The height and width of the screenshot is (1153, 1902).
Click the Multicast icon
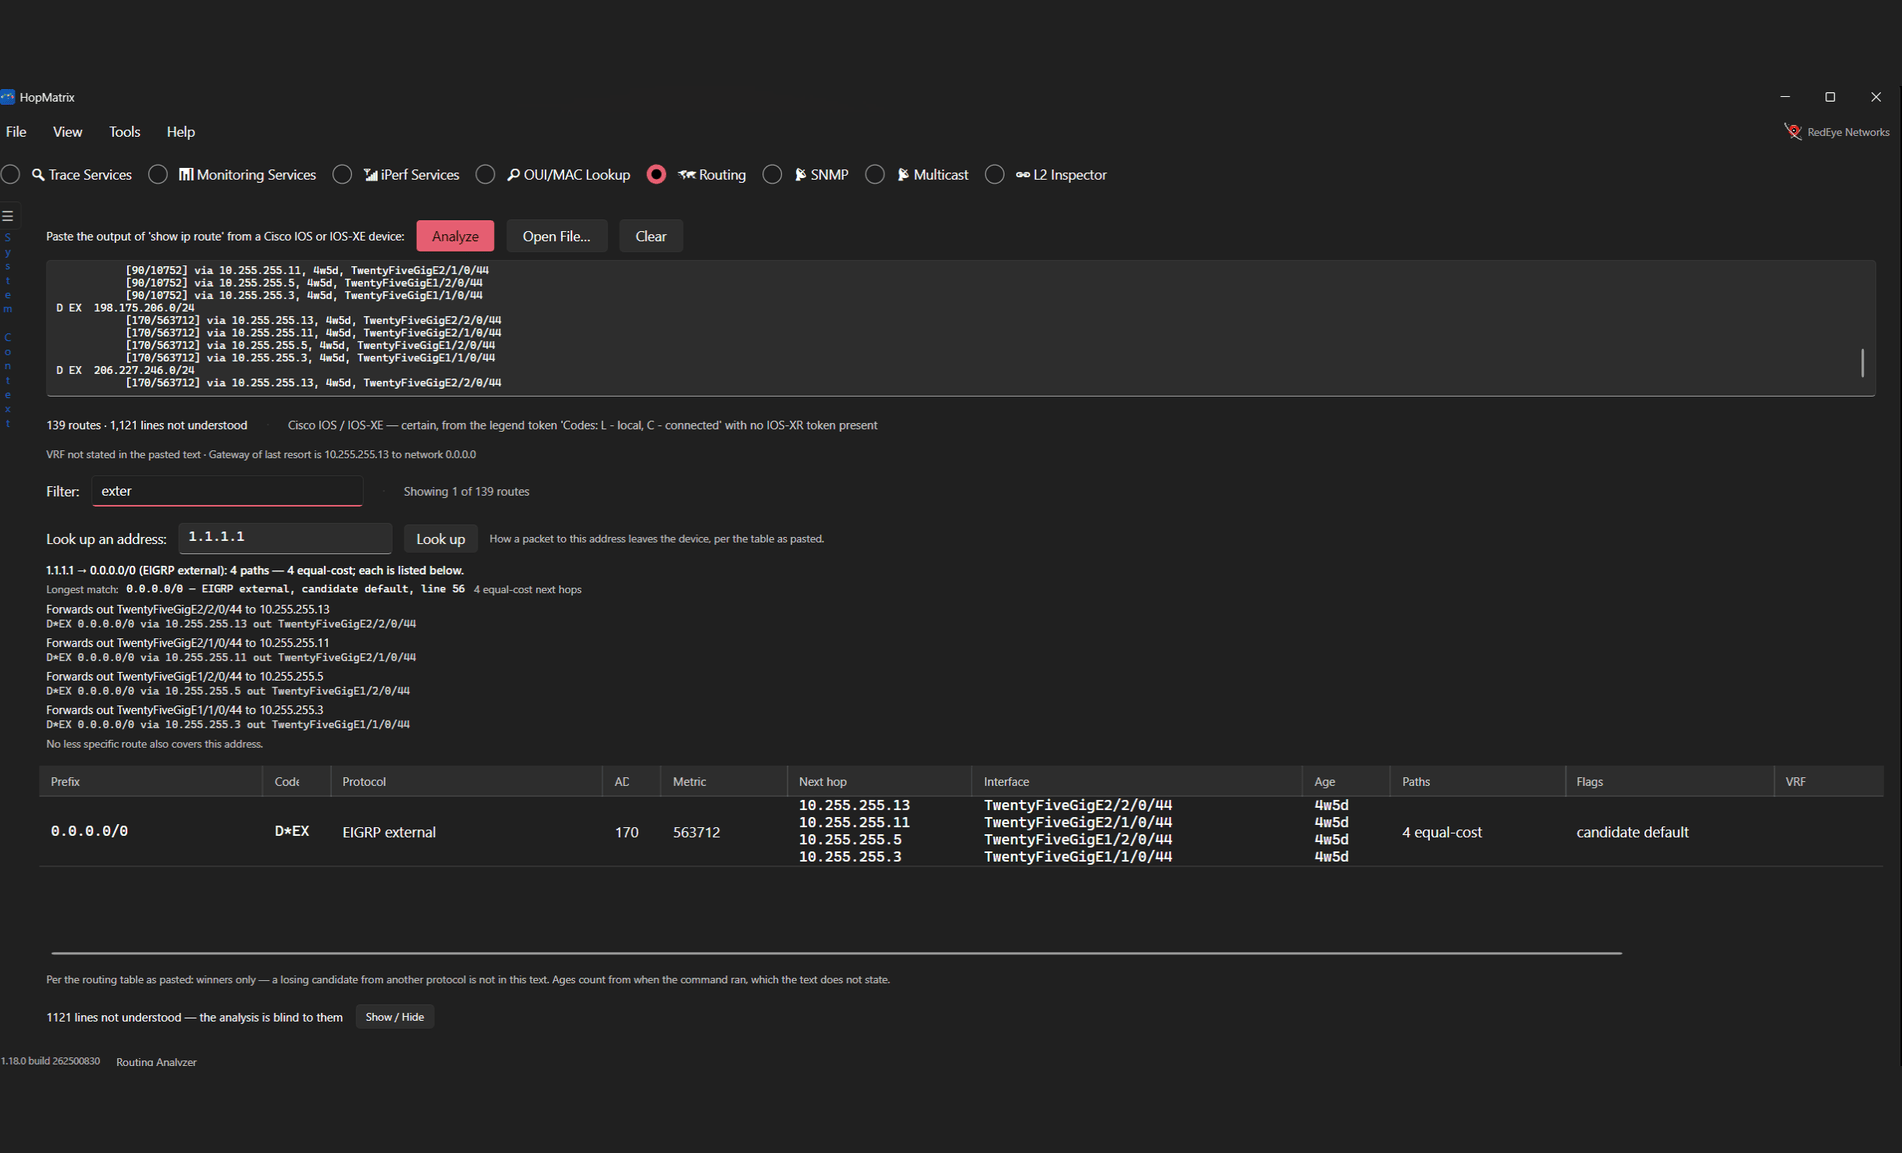click(x=903, y=175)
